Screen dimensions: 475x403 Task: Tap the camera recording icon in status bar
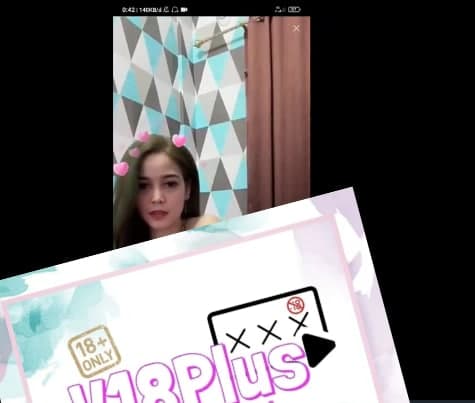(x=184, y=10)
